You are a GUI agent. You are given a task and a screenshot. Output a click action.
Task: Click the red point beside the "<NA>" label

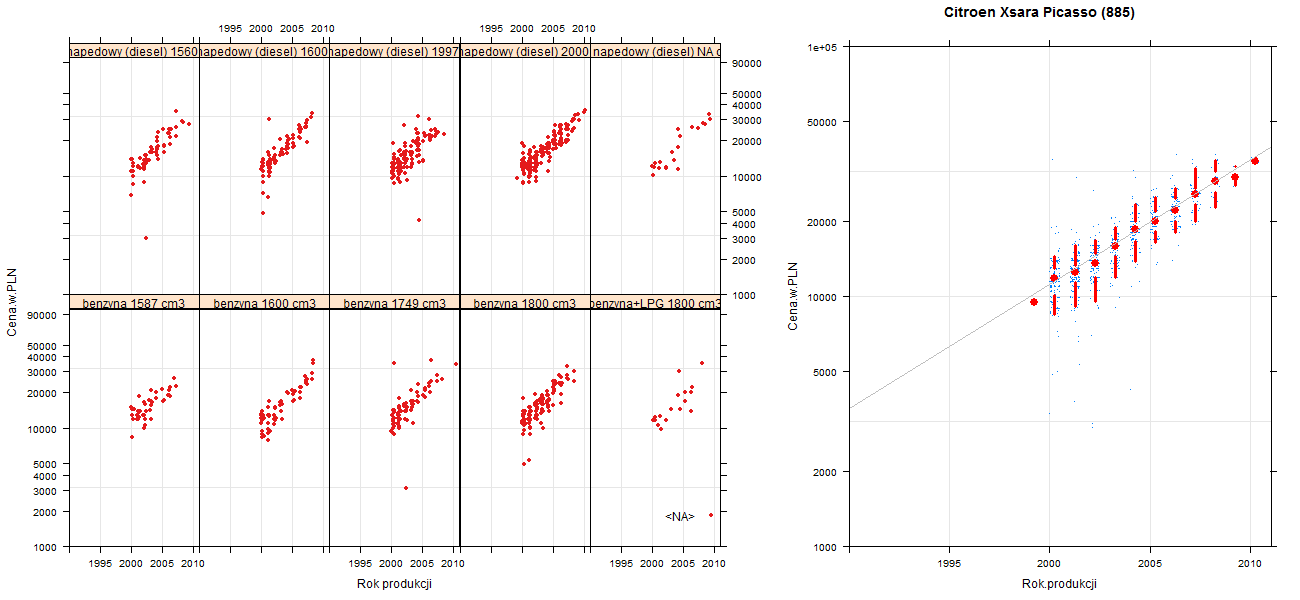click(711, 515)
